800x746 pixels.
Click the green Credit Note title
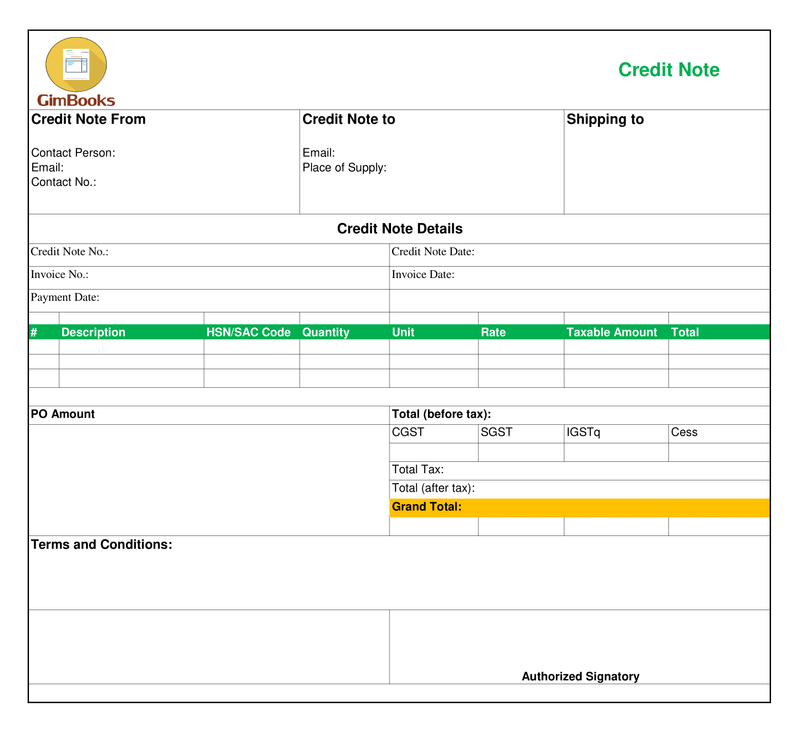coord(669,70)
